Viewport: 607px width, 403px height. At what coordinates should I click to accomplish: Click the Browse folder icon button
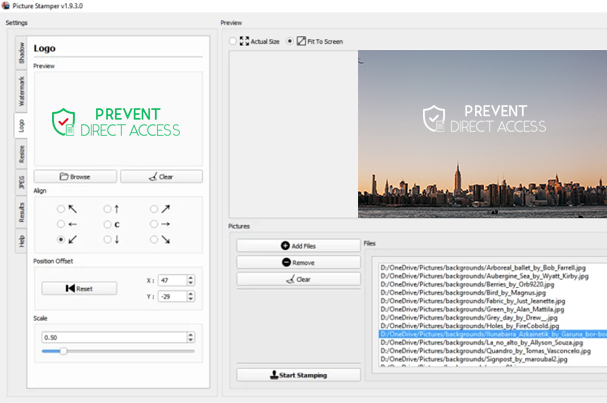pos(74,177)
